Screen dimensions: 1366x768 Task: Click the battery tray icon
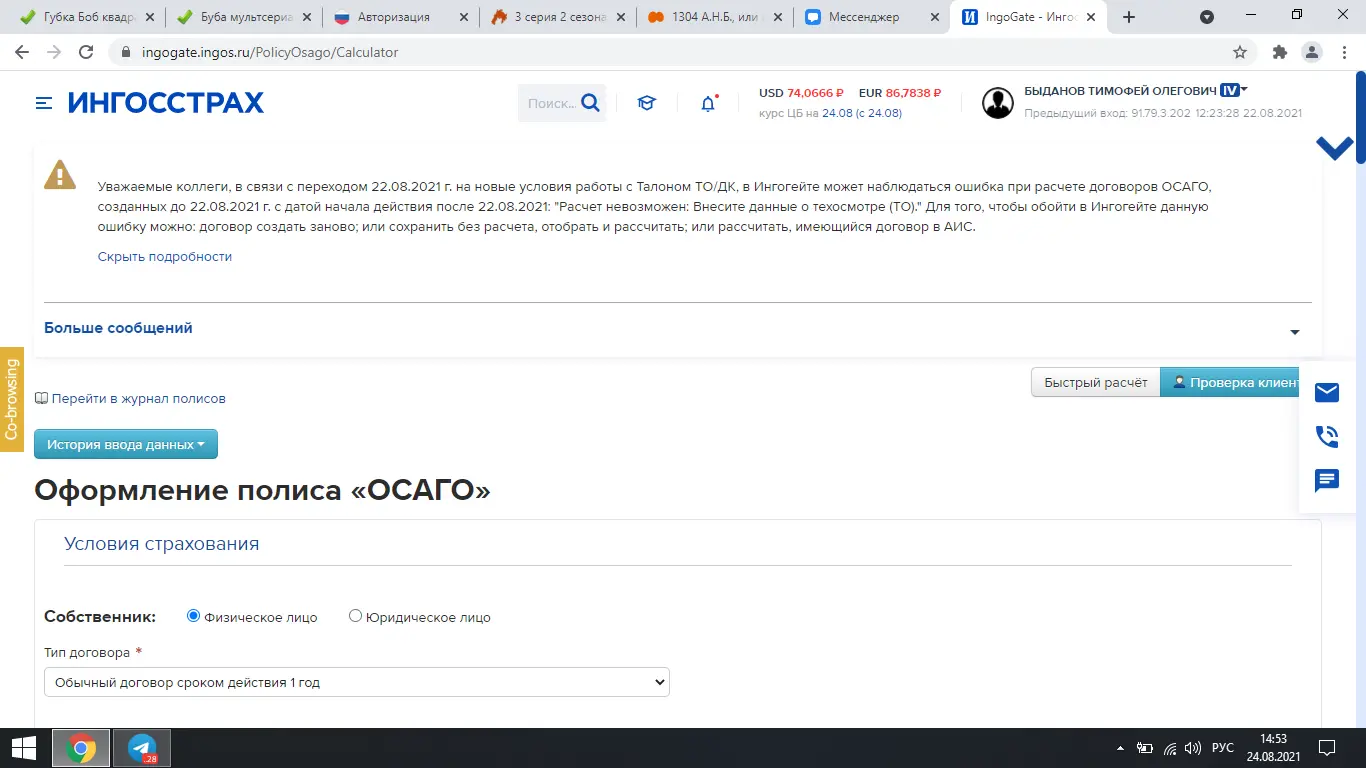tap(1145, 748)
